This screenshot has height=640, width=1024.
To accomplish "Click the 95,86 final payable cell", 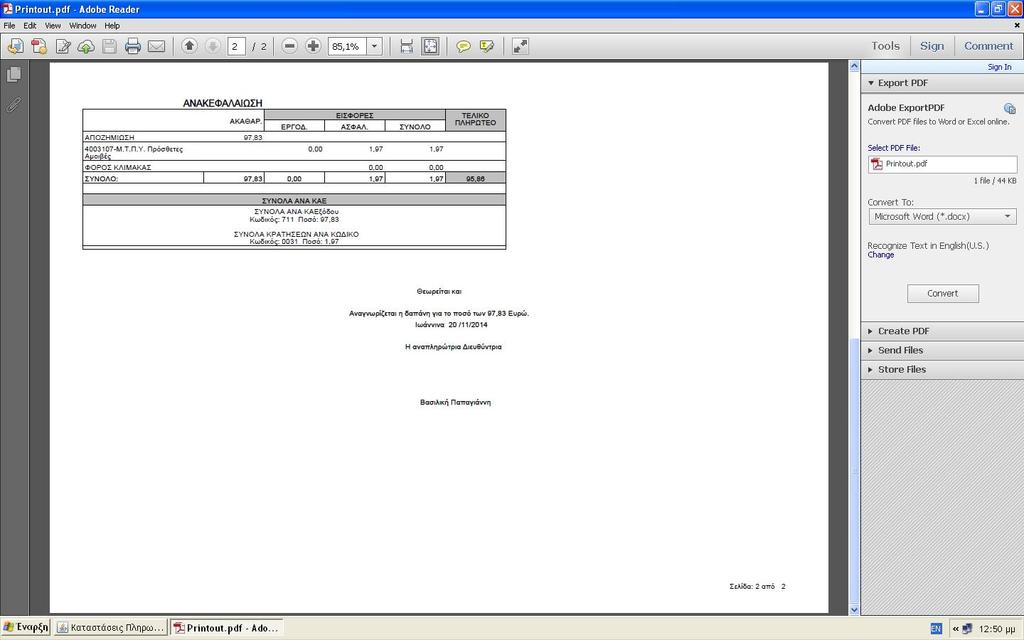I will 475,178.
